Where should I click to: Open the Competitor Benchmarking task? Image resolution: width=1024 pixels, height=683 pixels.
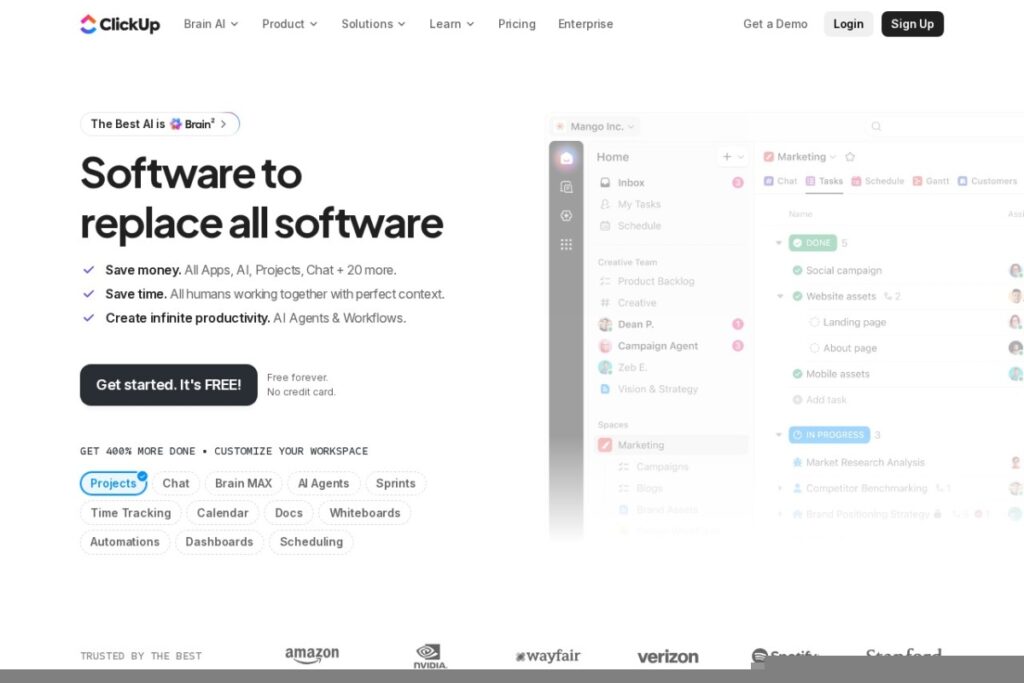[867, 488]
